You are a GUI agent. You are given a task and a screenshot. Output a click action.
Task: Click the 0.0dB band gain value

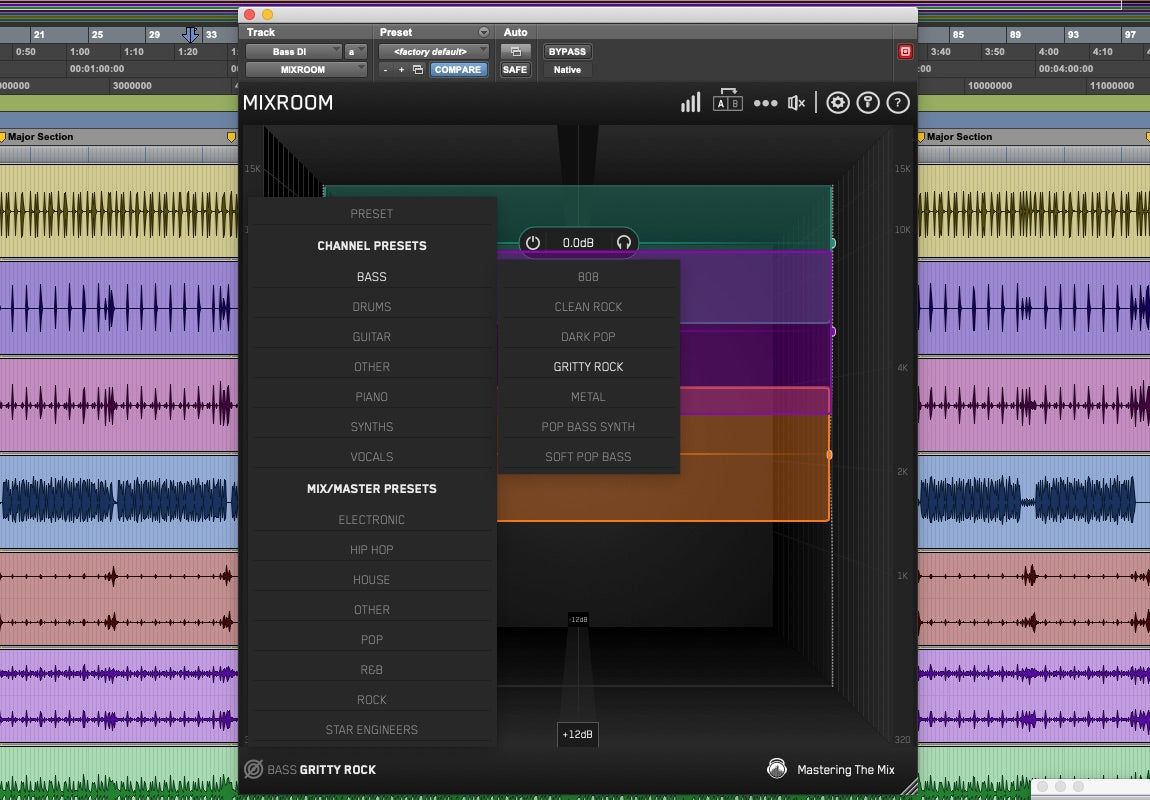578,243
